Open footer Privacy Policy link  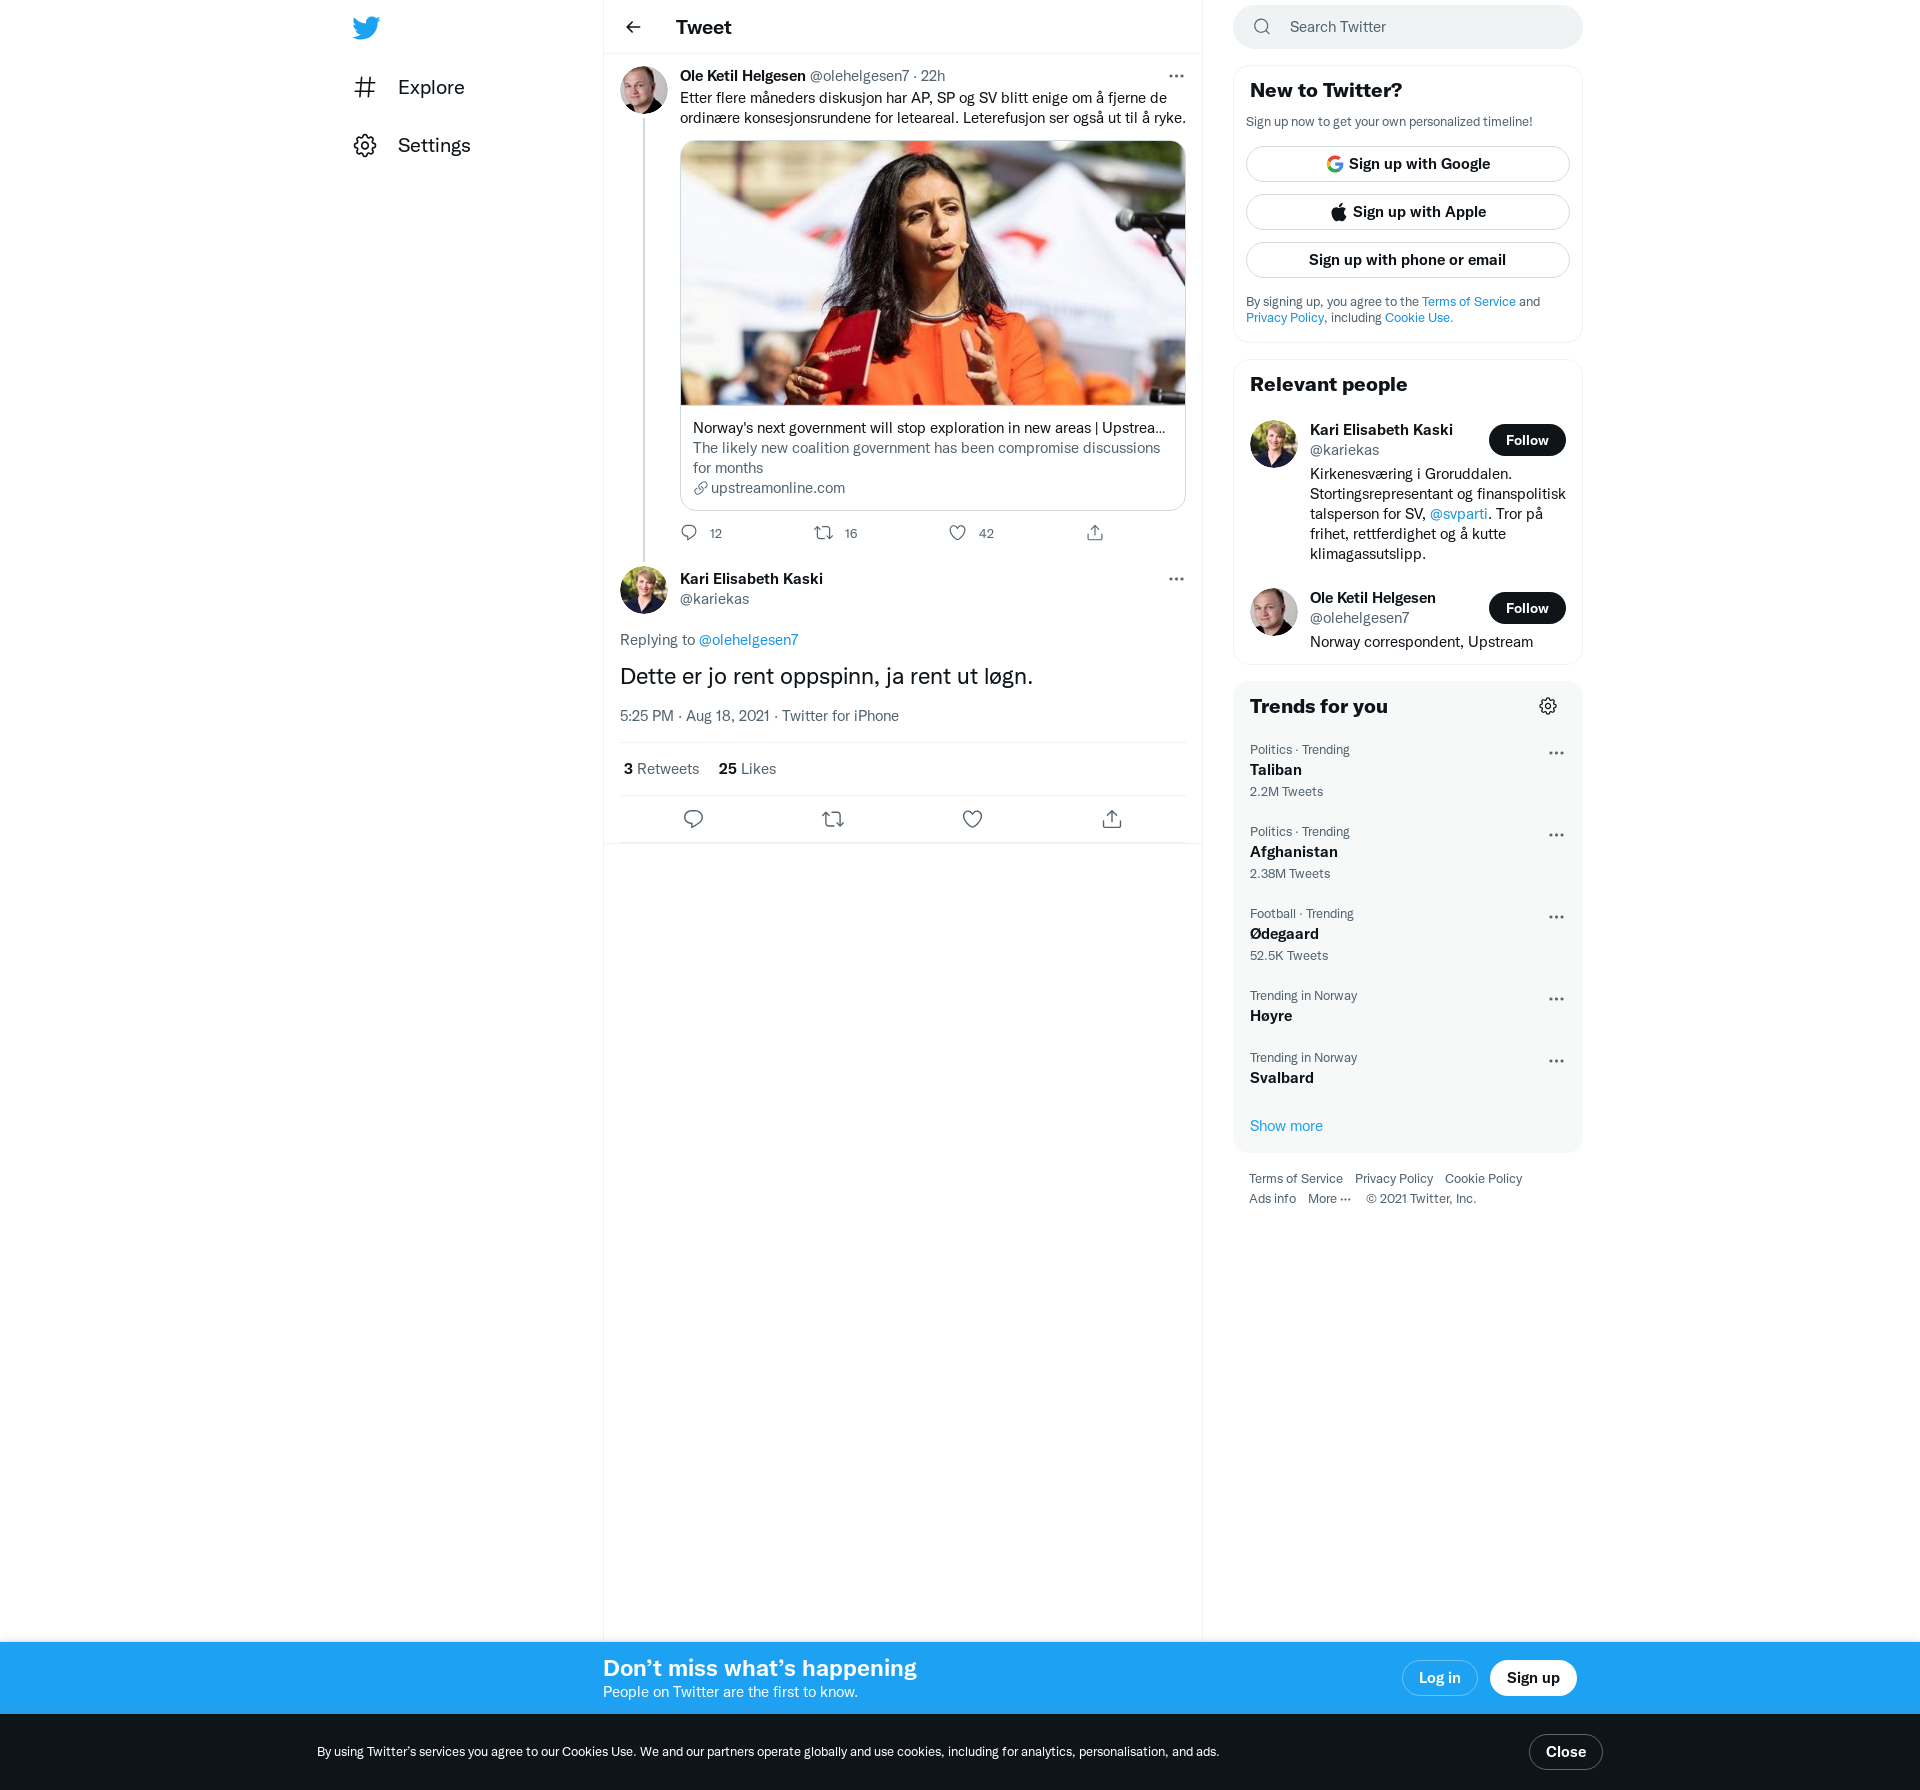point(1394,1179)
